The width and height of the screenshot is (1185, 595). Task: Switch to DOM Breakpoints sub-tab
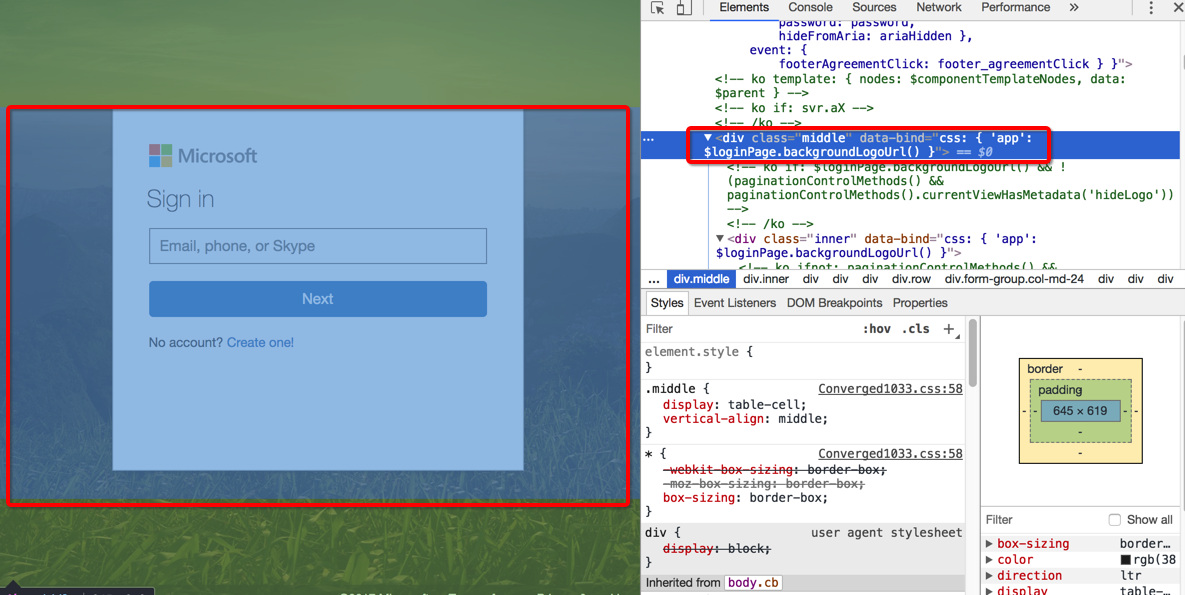click(x=834, y=303)
